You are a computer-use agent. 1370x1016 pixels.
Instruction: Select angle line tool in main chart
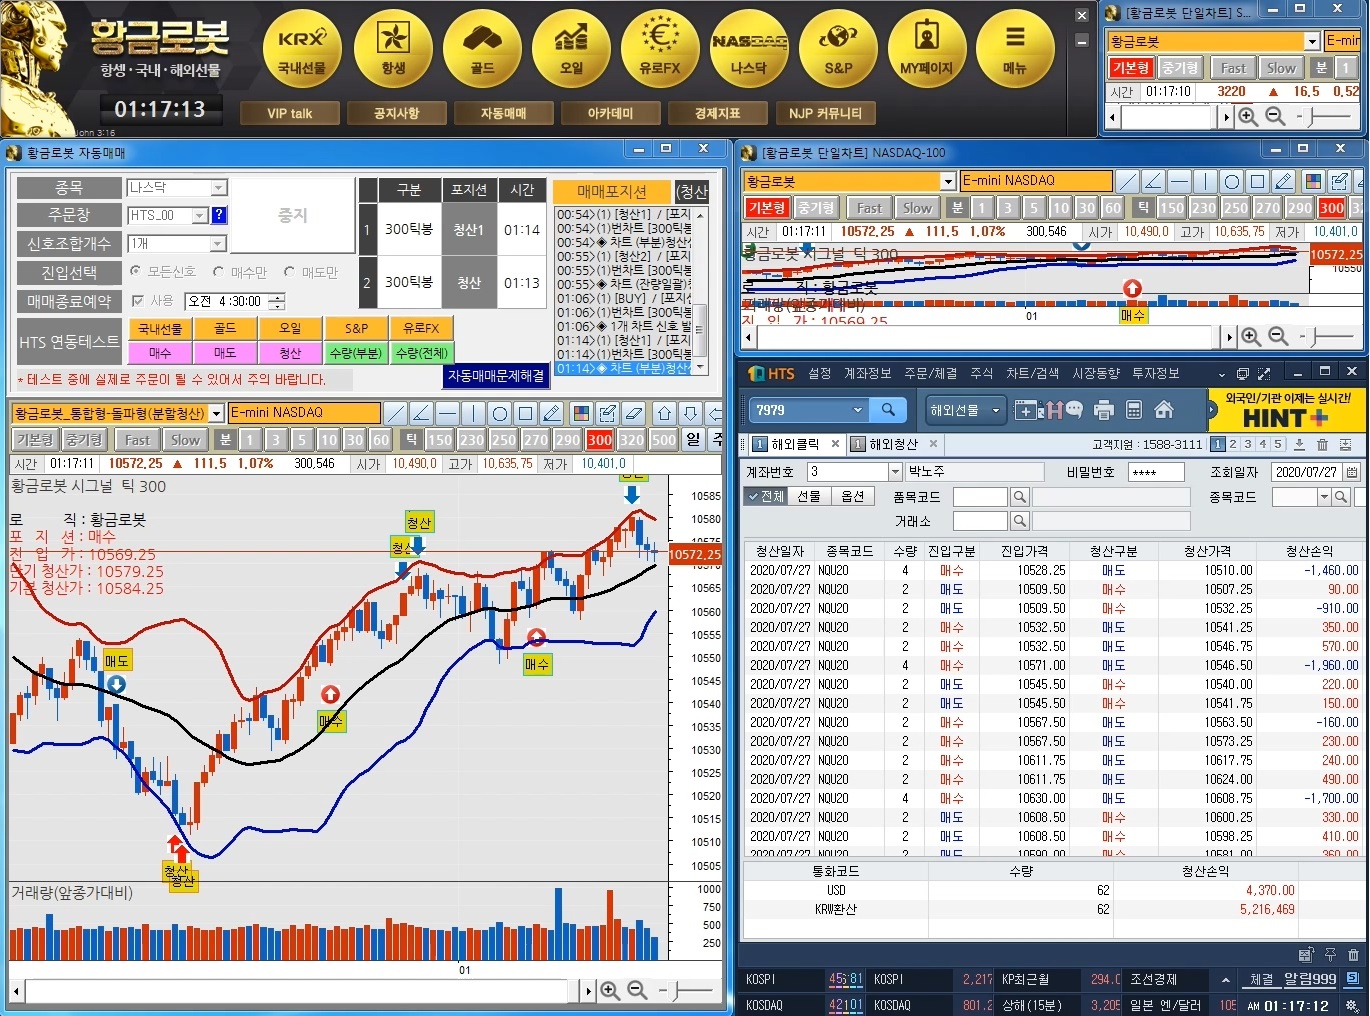click(421, 413)
